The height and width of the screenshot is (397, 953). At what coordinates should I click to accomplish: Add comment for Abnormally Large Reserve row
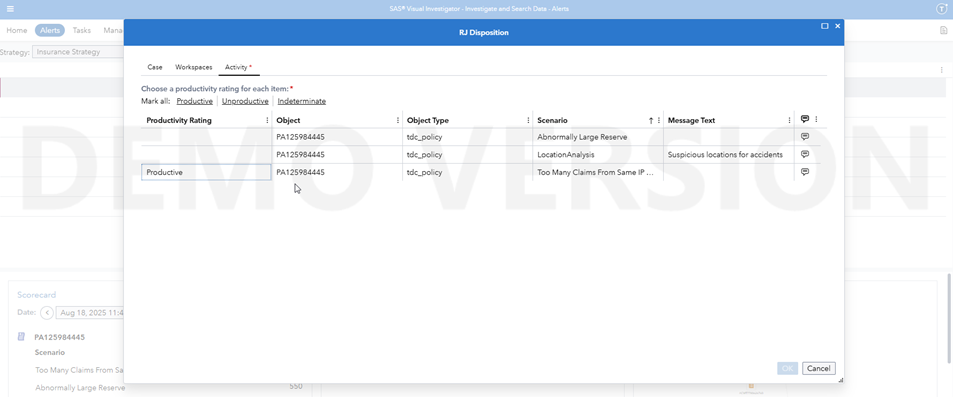click(x=805, y=137)
